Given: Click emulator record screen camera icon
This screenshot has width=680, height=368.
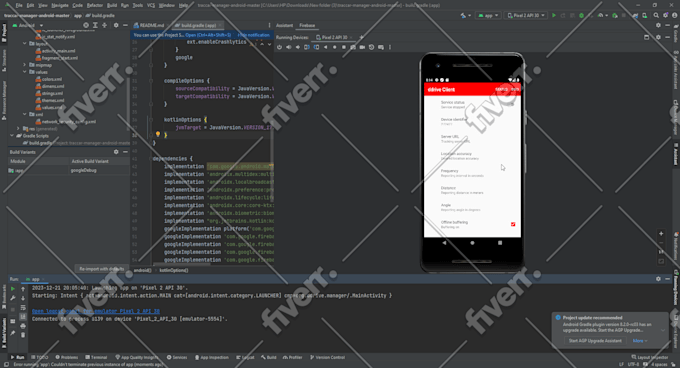Looking at the screenshot, I should [x=362, y=47].
